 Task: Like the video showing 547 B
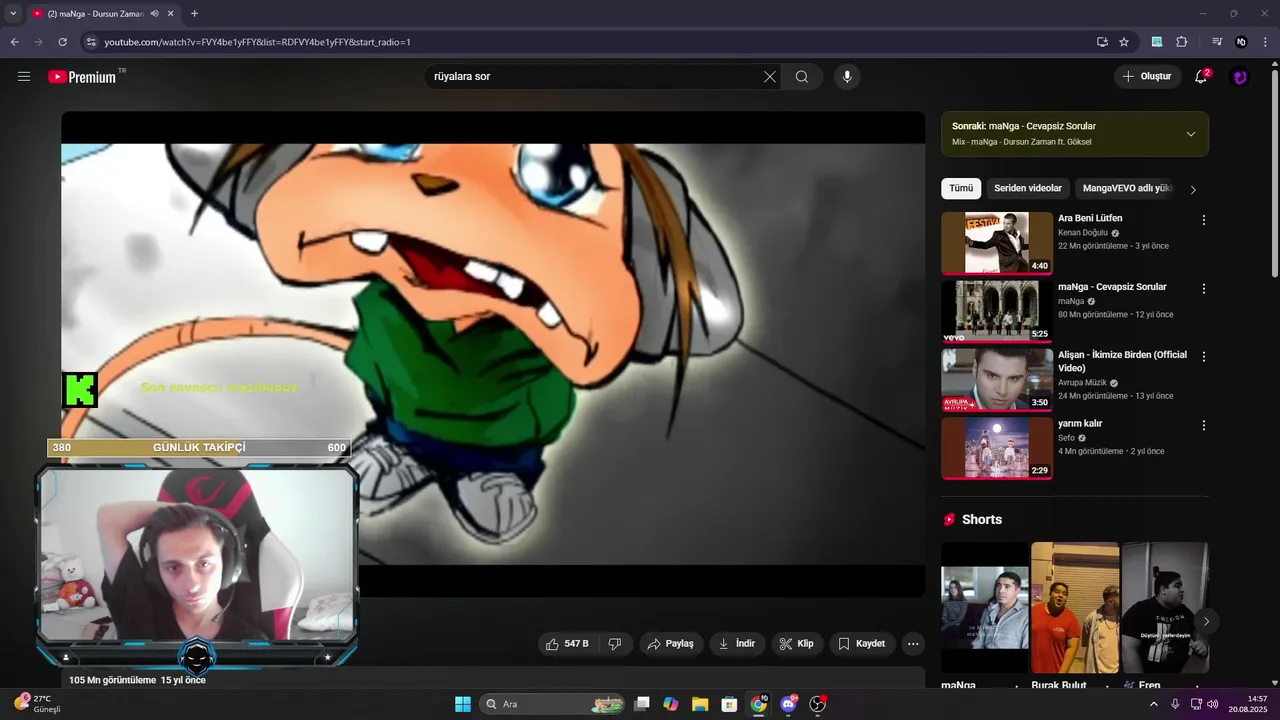click(x=567, y=644)
